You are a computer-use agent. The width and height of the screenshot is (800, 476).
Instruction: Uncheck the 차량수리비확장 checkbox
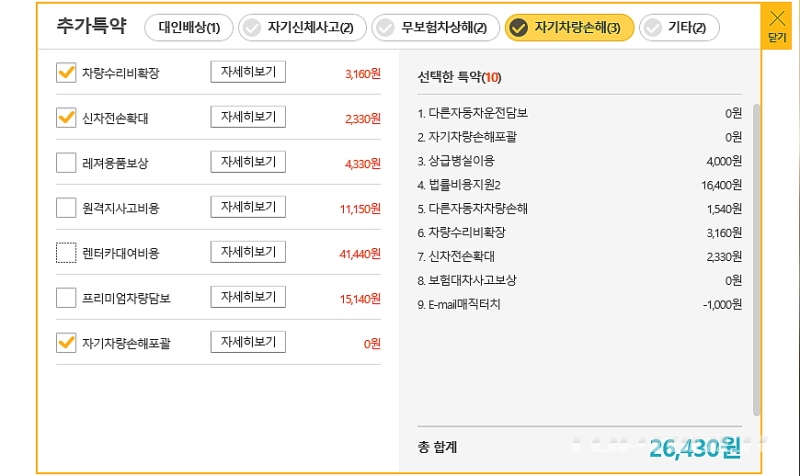pos(66,73)
